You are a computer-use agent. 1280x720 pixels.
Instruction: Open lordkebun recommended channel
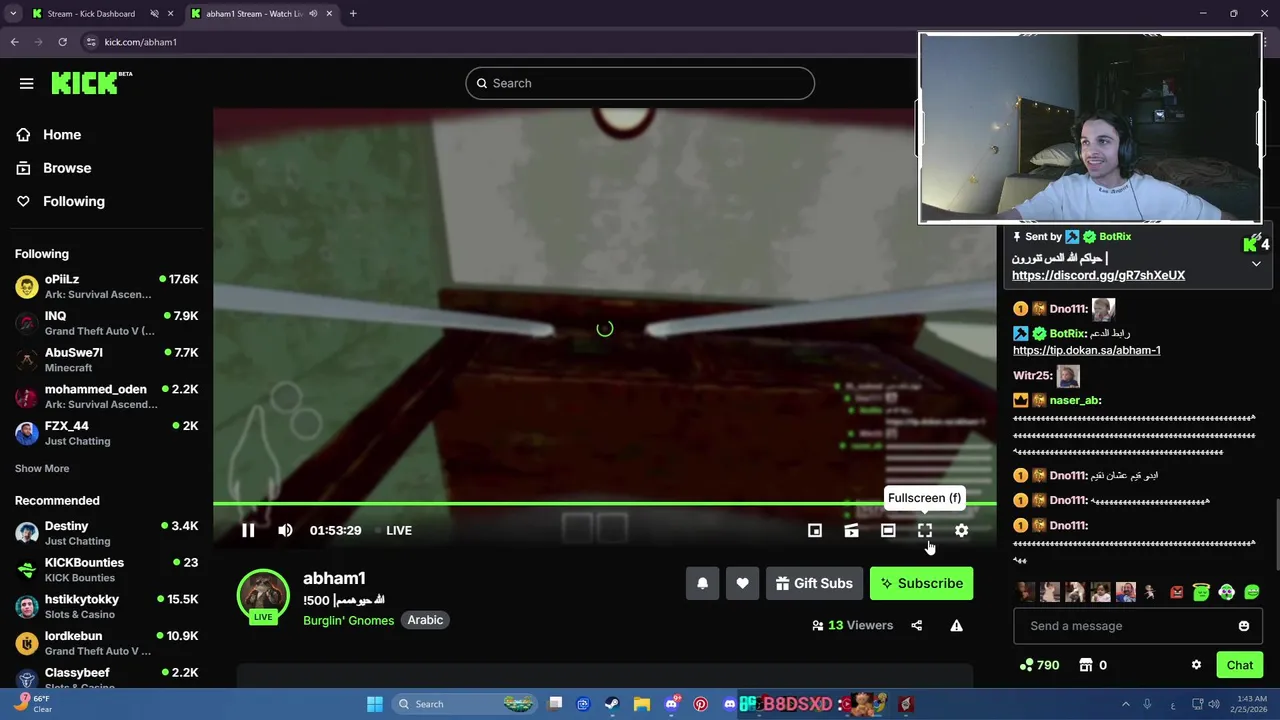tap(106, 643)
